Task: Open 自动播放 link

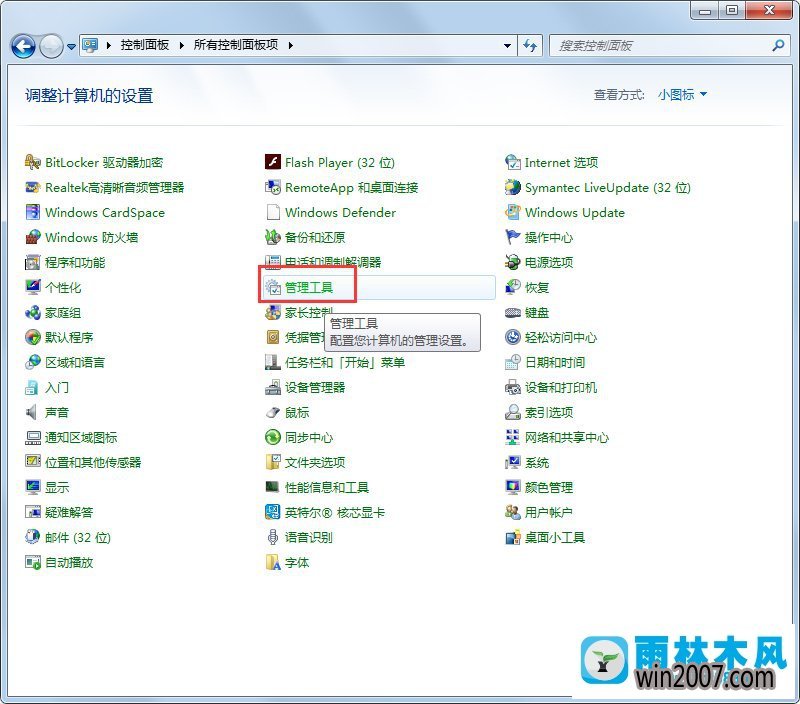Action: pos(69,562)
